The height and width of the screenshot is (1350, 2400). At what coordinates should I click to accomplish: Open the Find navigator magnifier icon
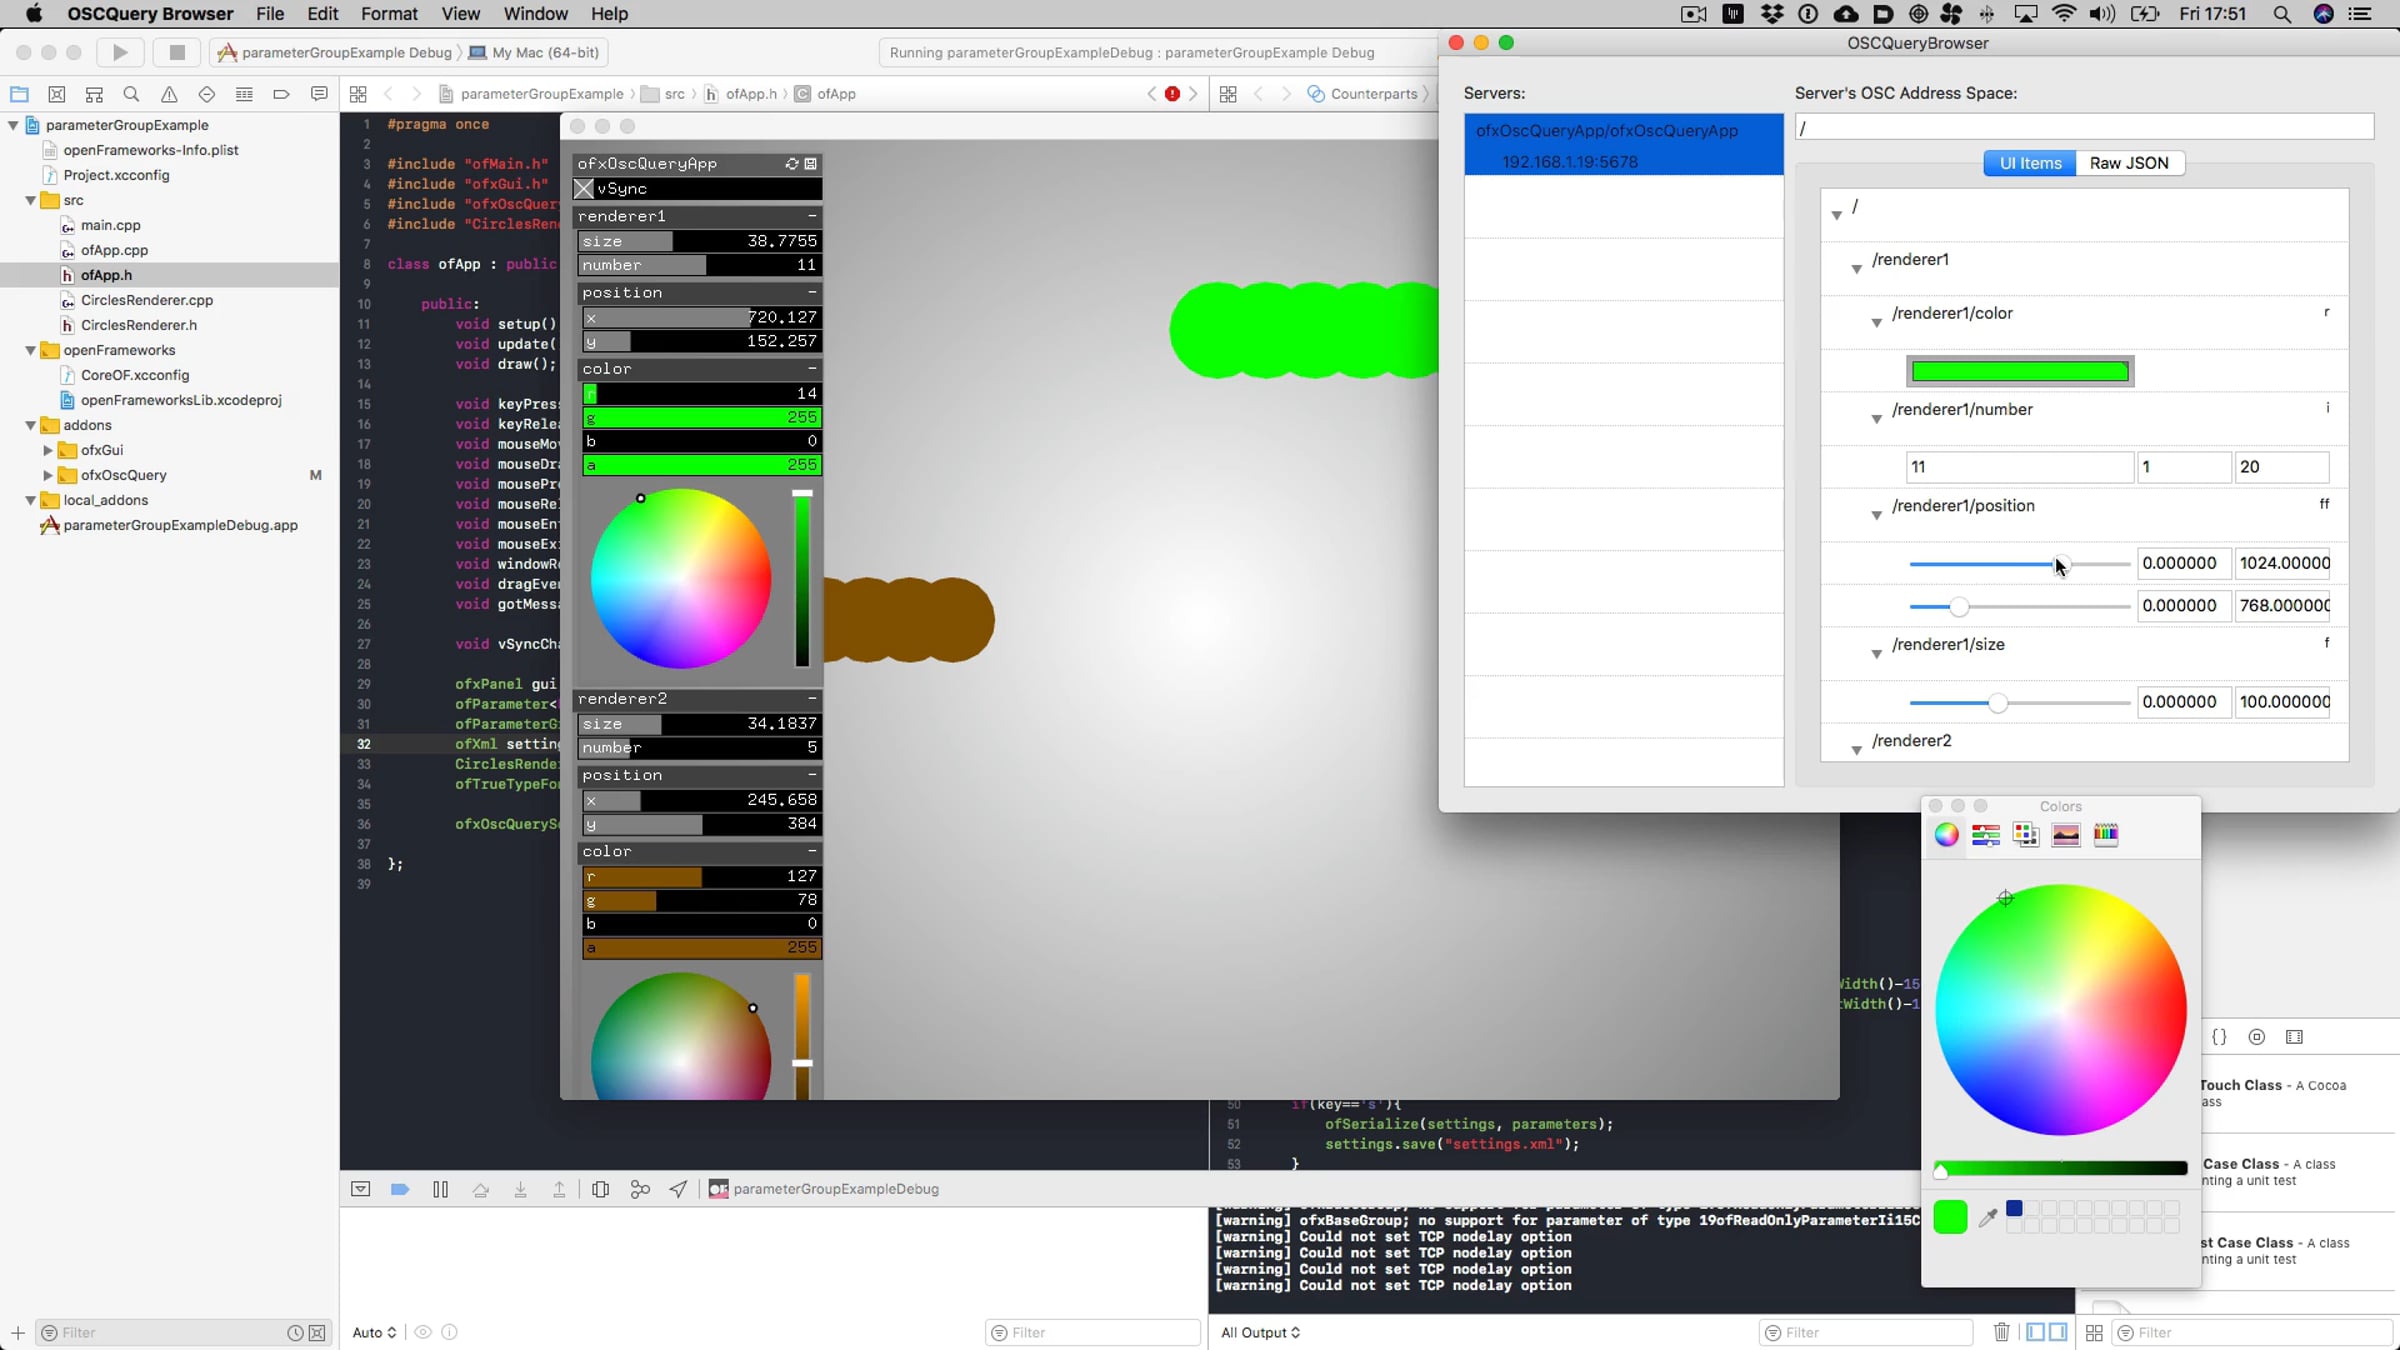tap(131, 94)
